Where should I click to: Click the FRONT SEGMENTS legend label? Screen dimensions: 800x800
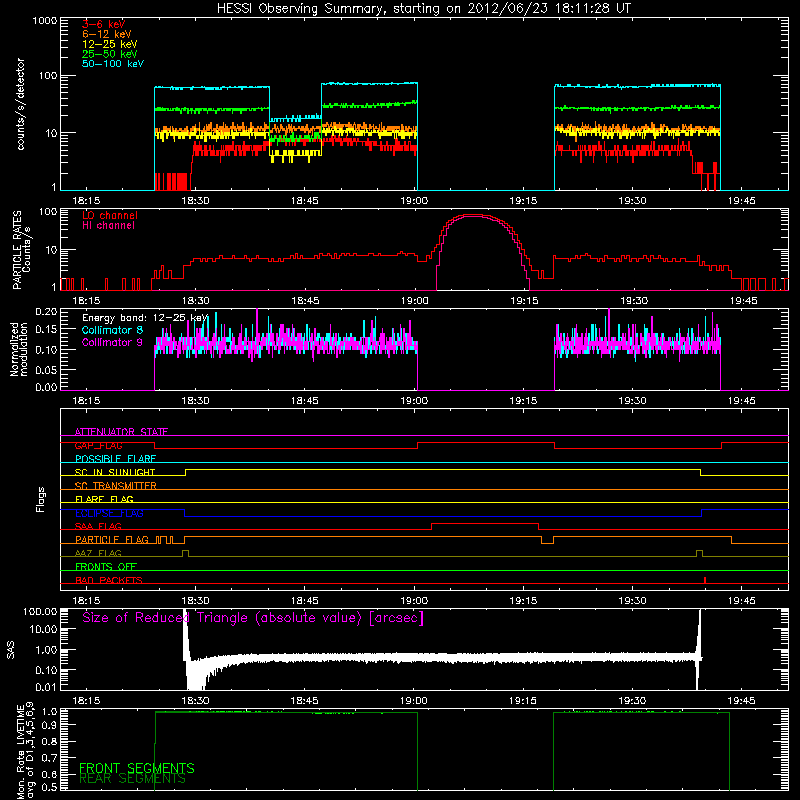tap(137, 768)
